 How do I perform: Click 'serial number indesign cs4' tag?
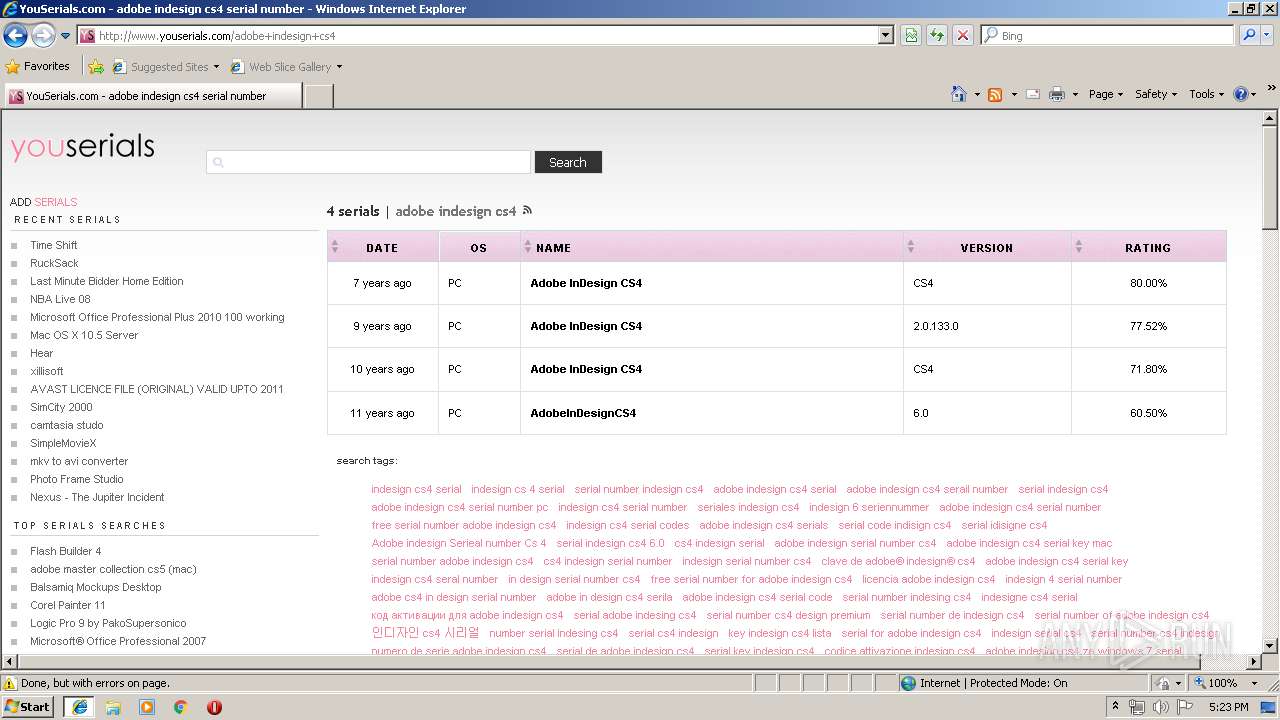point(639,489)
